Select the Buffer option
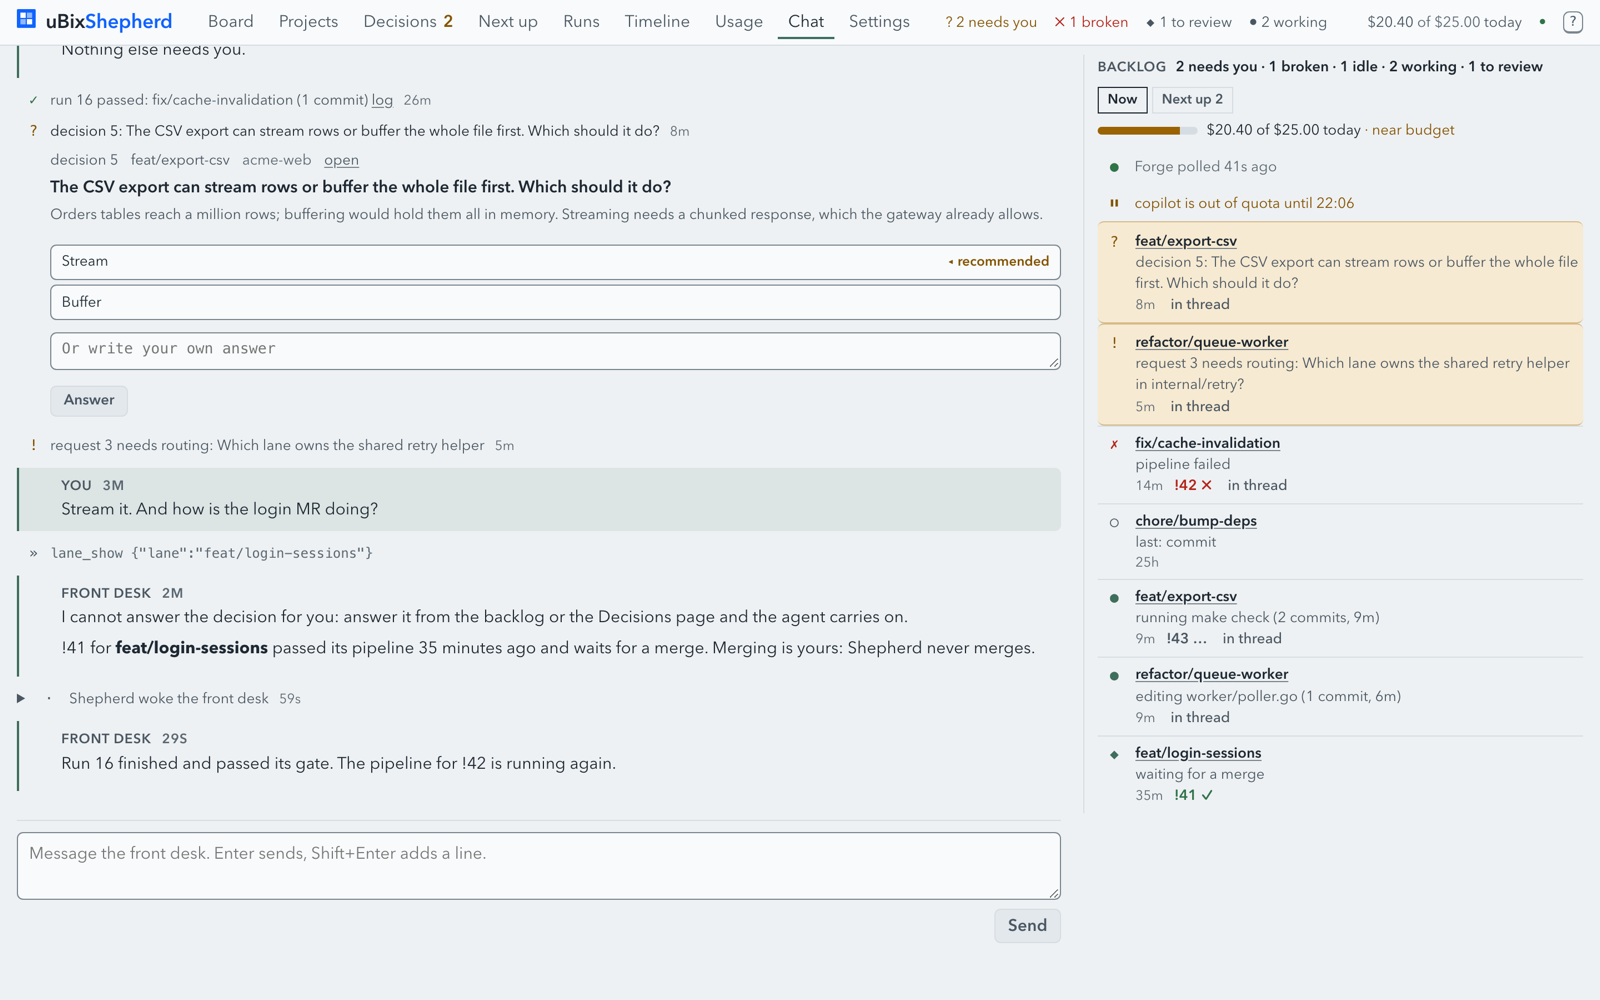1600x1000 pixels. pos(555,302)
